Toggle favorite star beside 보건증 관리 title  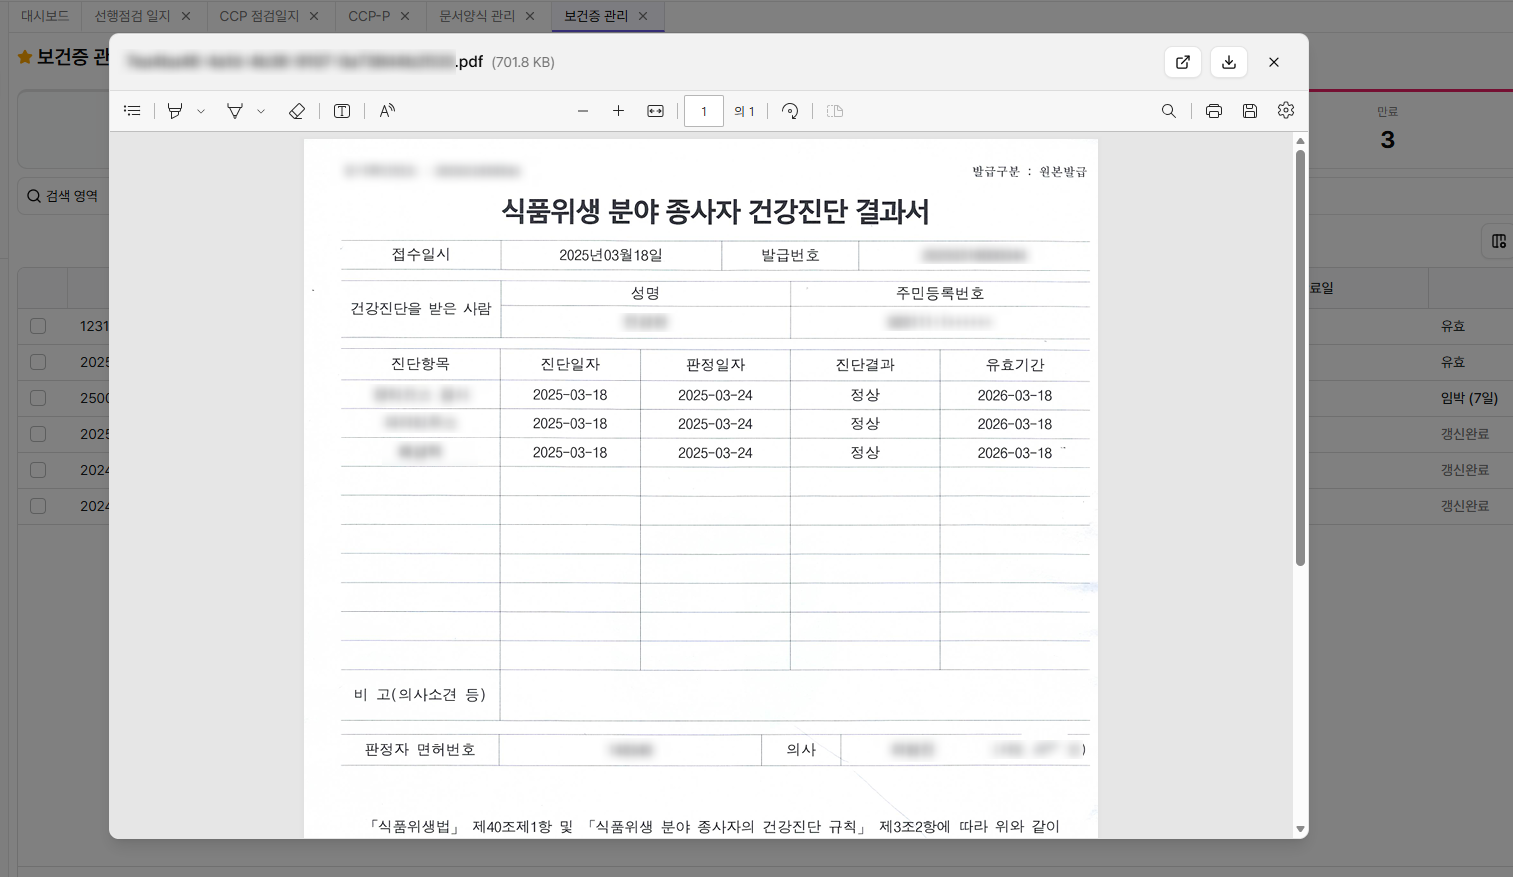[25, 57]
